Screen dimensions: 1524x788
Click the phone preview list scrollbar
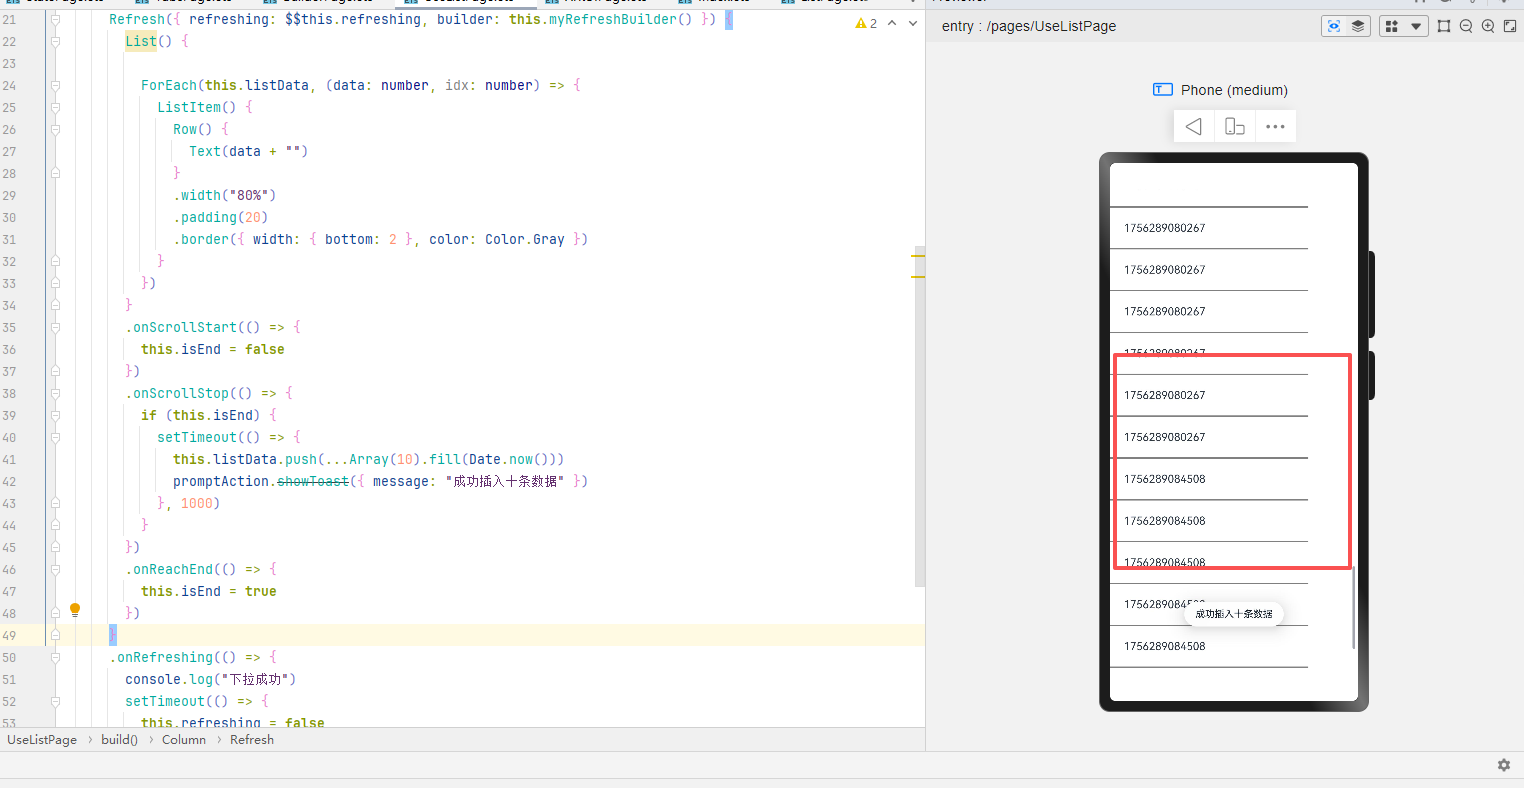(1354, 608)
